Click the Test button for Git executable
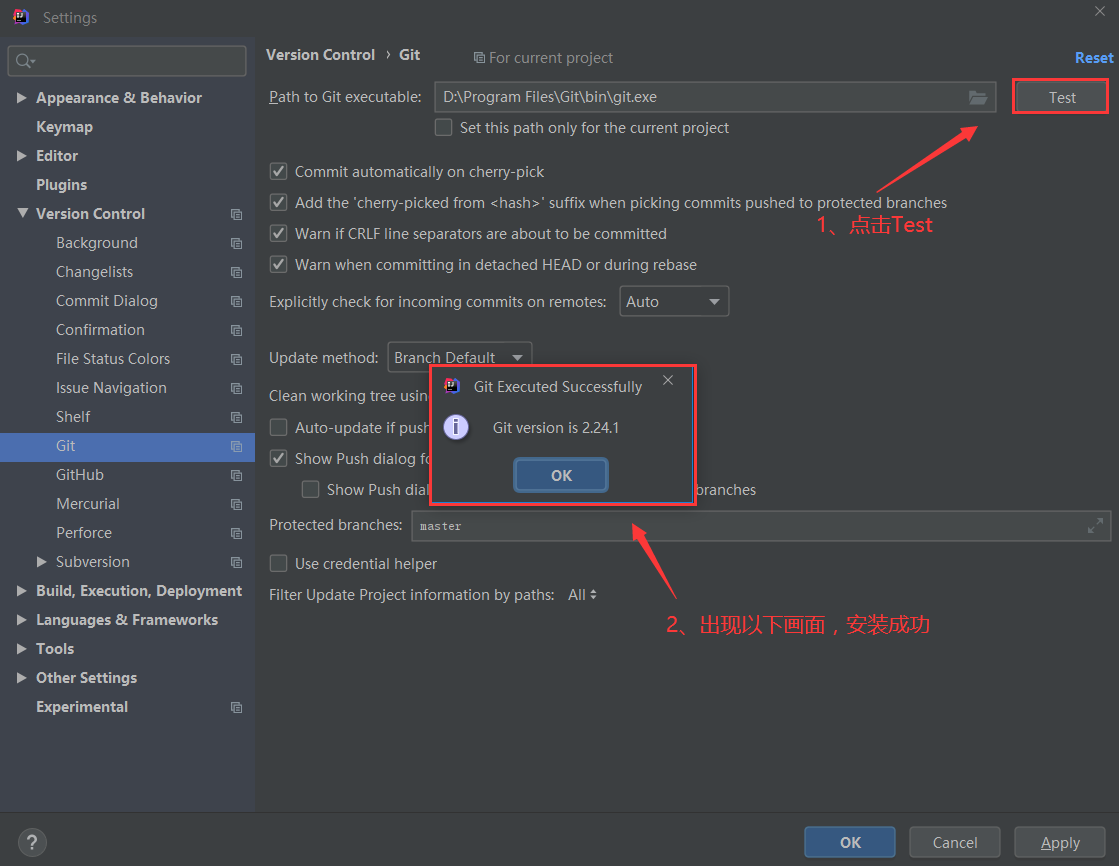This screenshot has width=1119, height=866. [1061, 97]
